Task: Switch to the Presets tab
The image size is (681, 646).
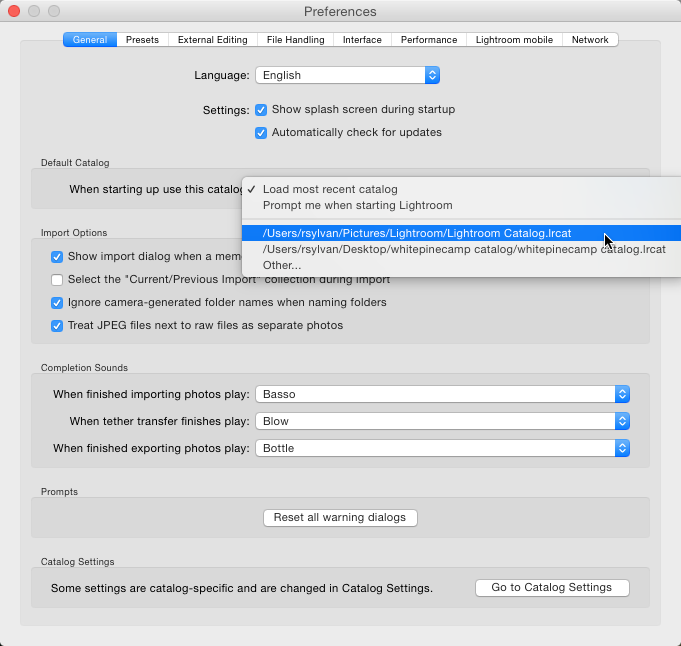Action: pos(142,40)
